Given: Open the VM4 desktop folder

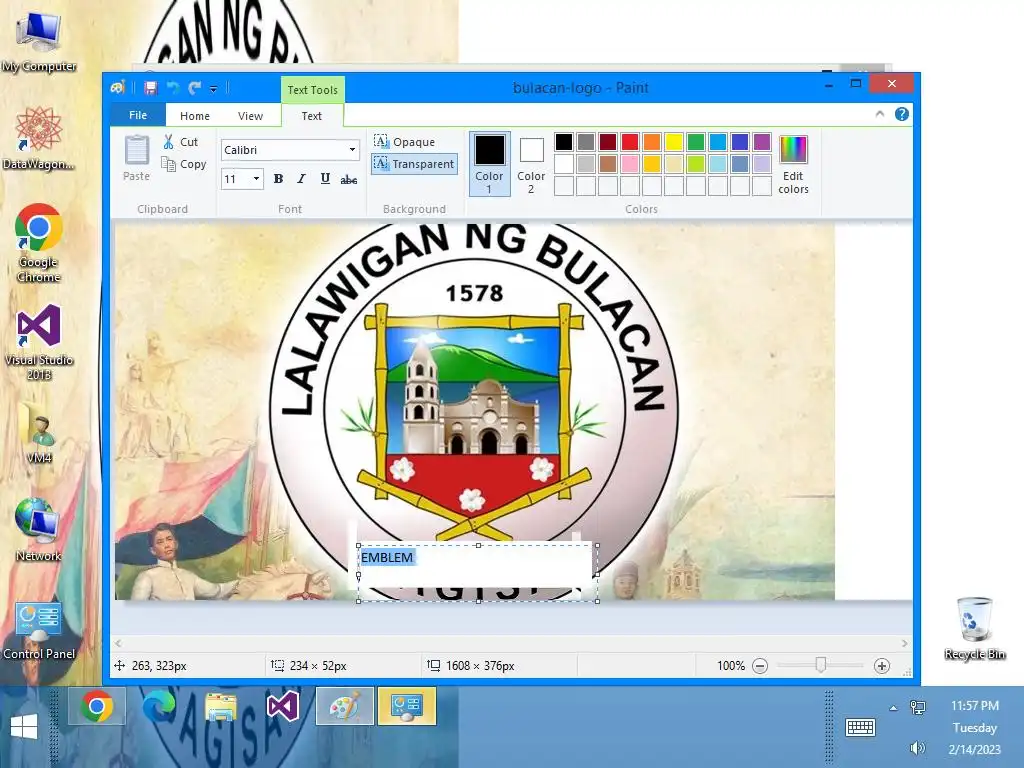Looking at the screenshot, I should coord(39,432).
